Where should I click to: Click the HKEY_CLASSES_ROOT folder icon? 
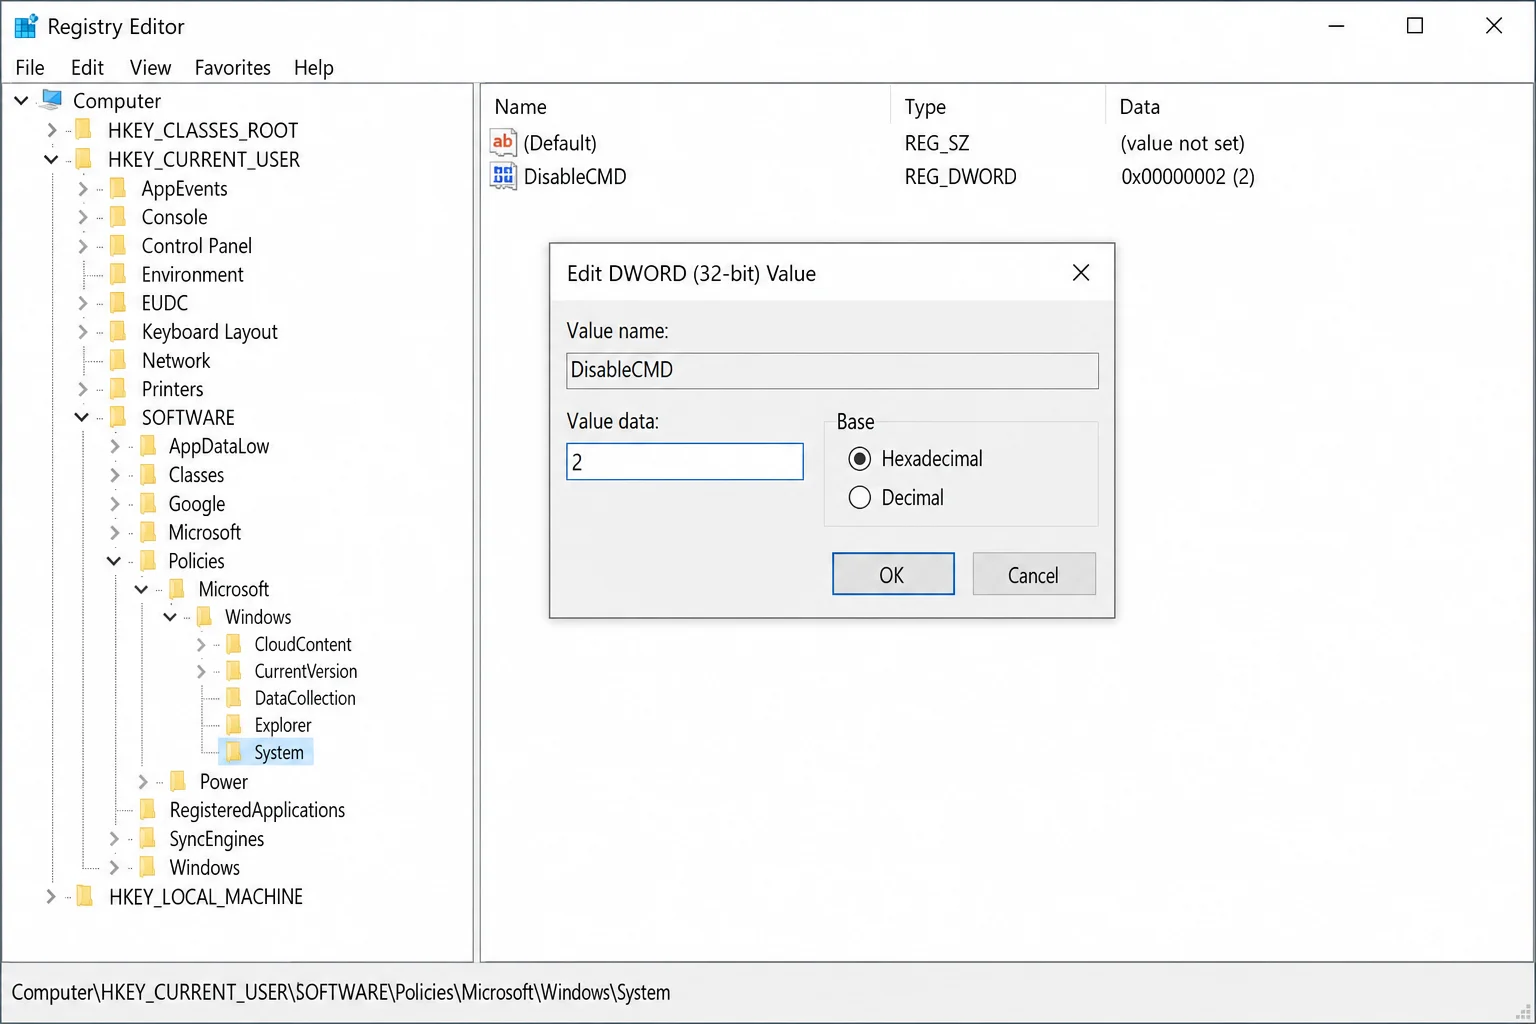(x=85, y=130)
